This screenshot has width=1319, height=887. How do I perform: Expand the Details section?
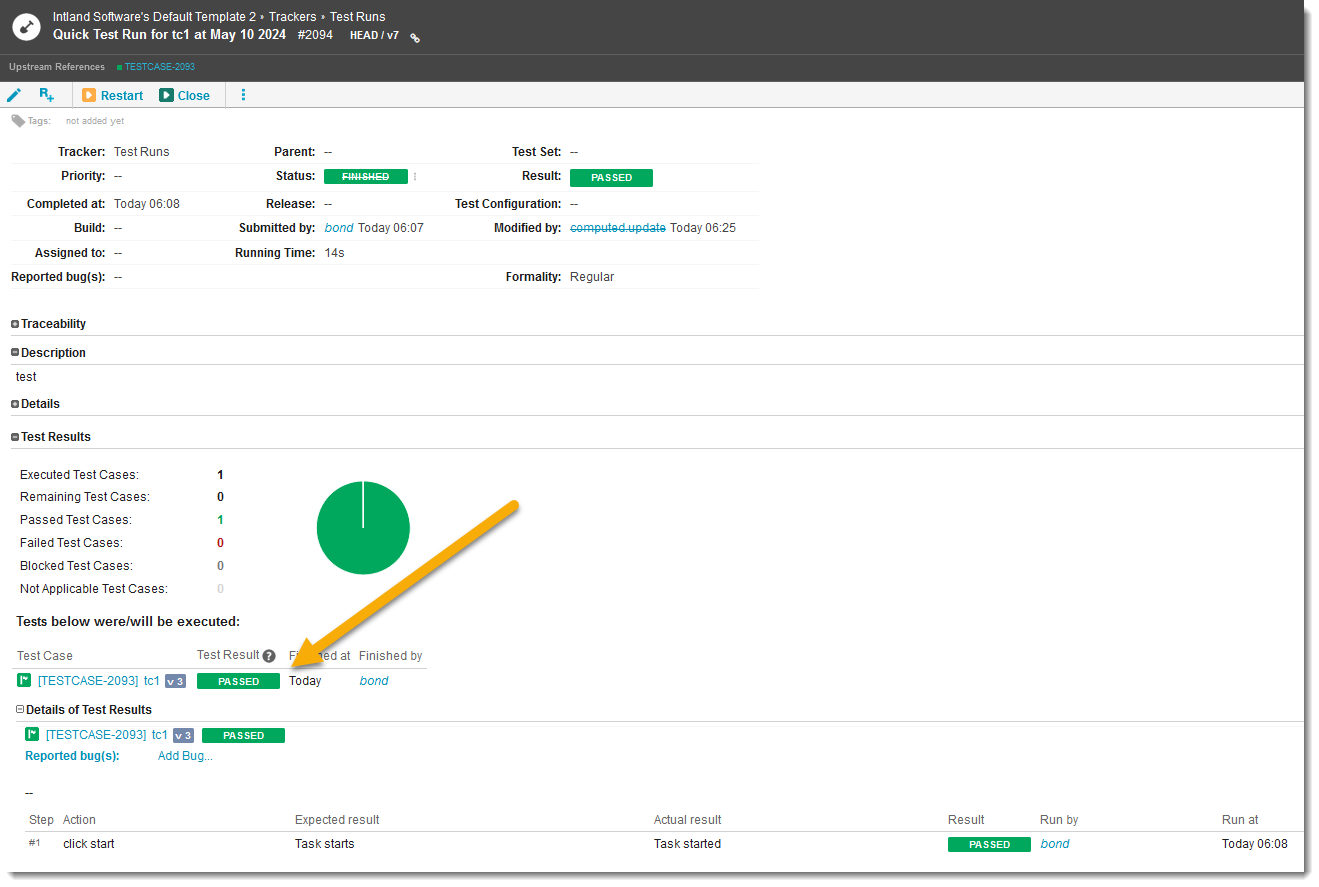(x=14, y=403)
